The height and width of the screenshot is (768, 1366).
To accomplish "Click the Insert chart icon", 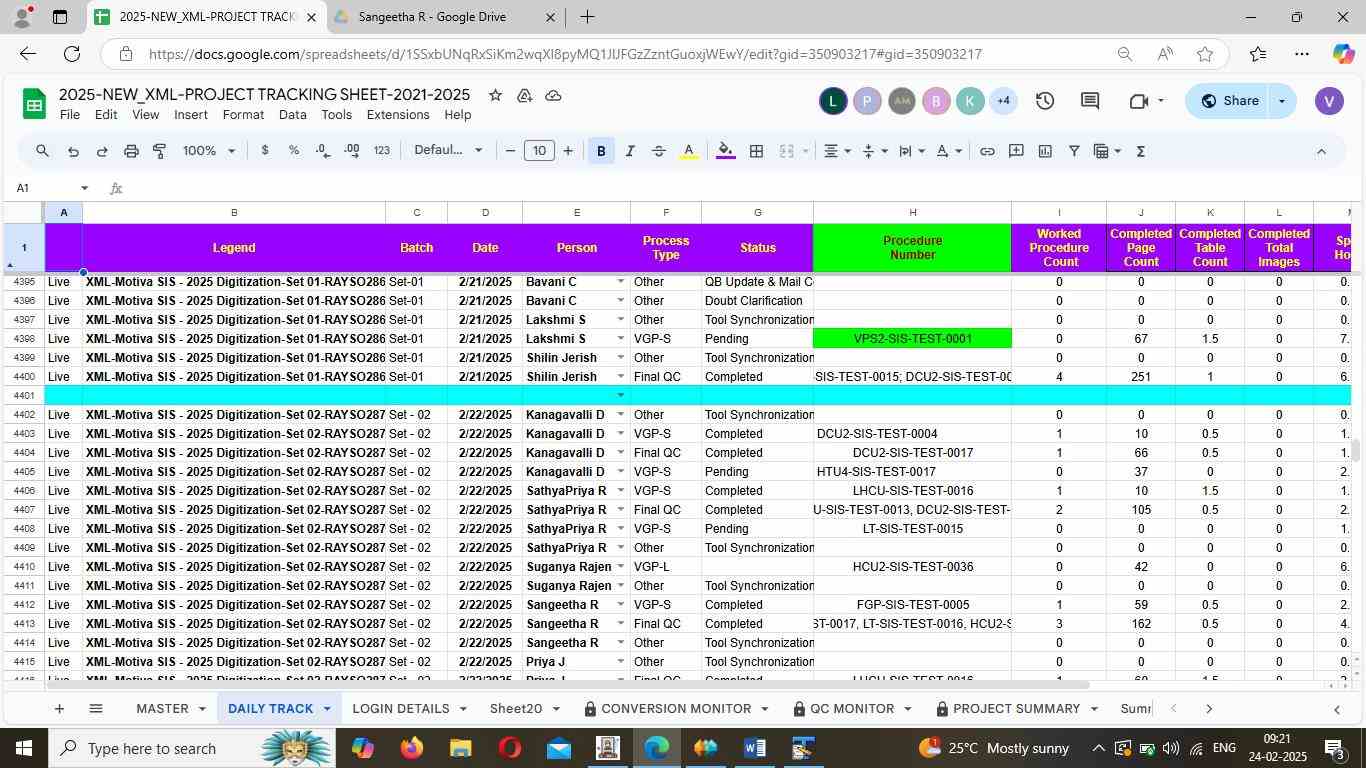I will pos(1045,151).
